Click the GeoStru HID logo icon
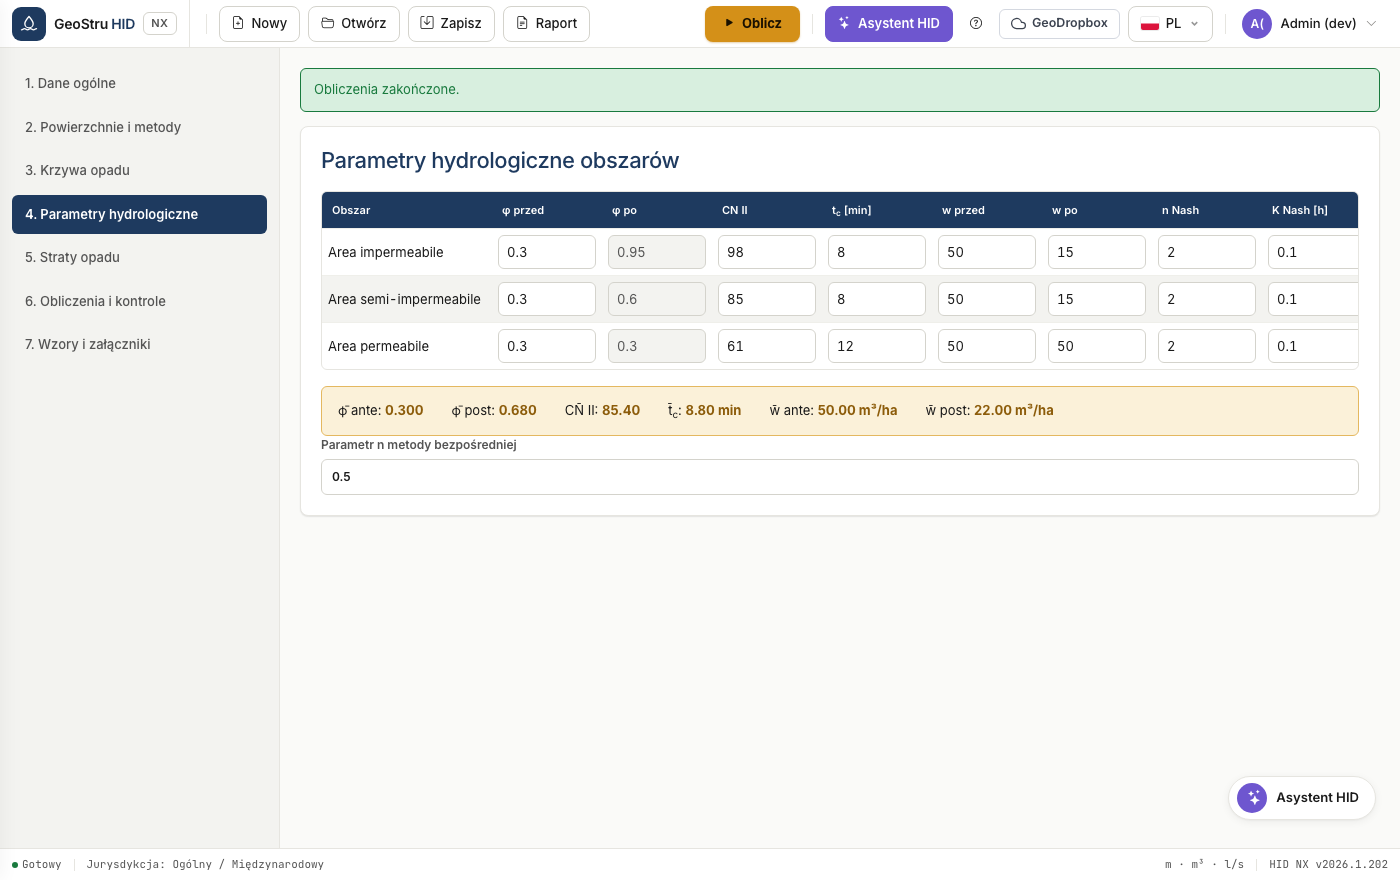The height and width of the screenshot is (880, 1400). tap(29, 23)
